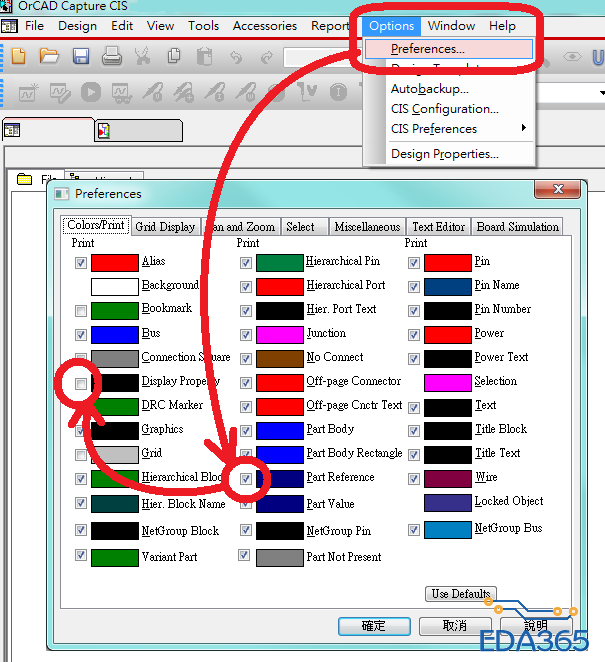Click the magenta Junction color swatch
The width and height of the screenshot is (605, 662).
point(279,335)
